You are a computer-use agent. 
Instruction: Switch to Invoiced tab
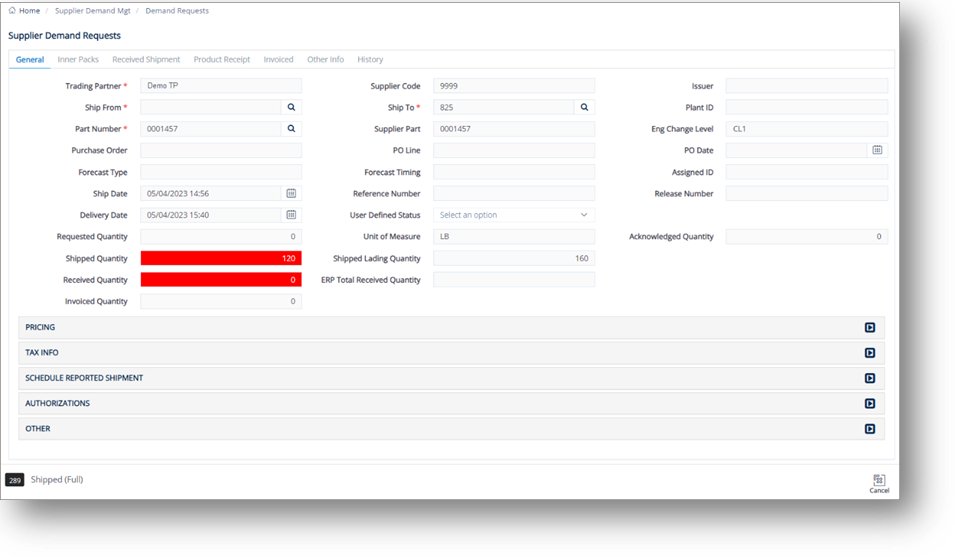pos(278,60)
